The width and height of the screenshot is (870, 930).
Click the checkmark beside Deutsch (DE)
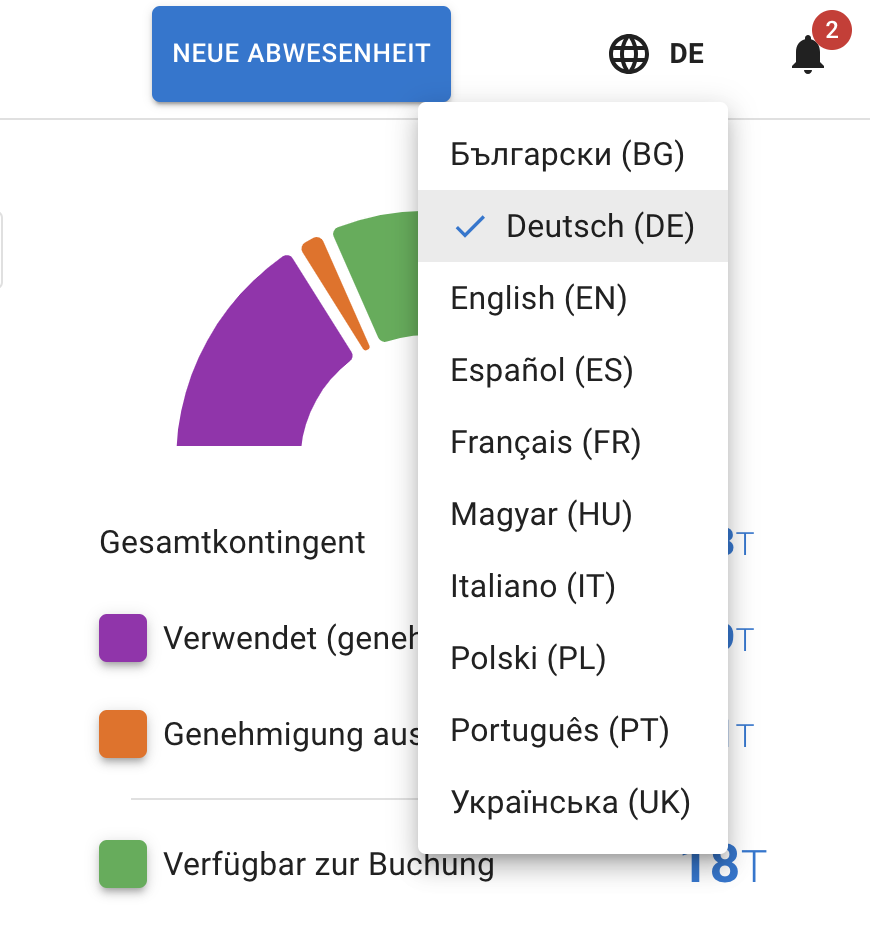tap(469, 227)
